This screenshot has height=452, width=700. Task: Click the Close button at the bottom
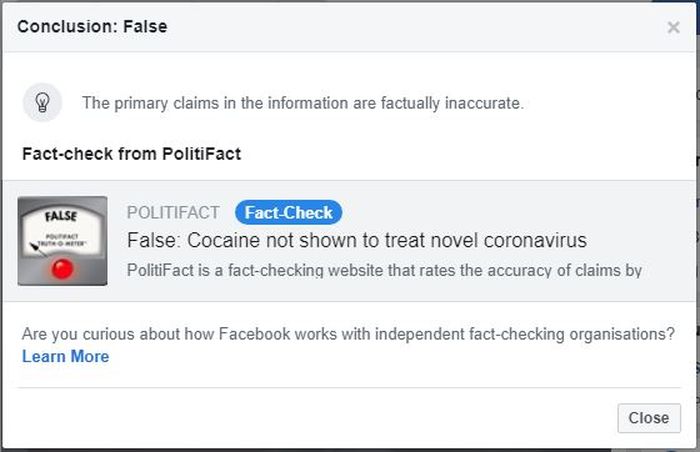pyautogui.click(x=649, y=418)
